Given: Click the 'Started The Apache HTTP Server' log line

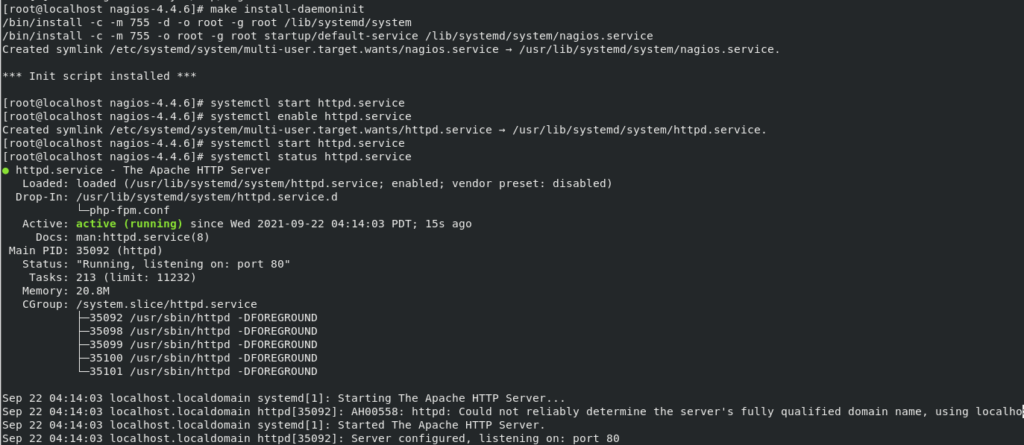Looking at the screenshot, I should [274, 425].
